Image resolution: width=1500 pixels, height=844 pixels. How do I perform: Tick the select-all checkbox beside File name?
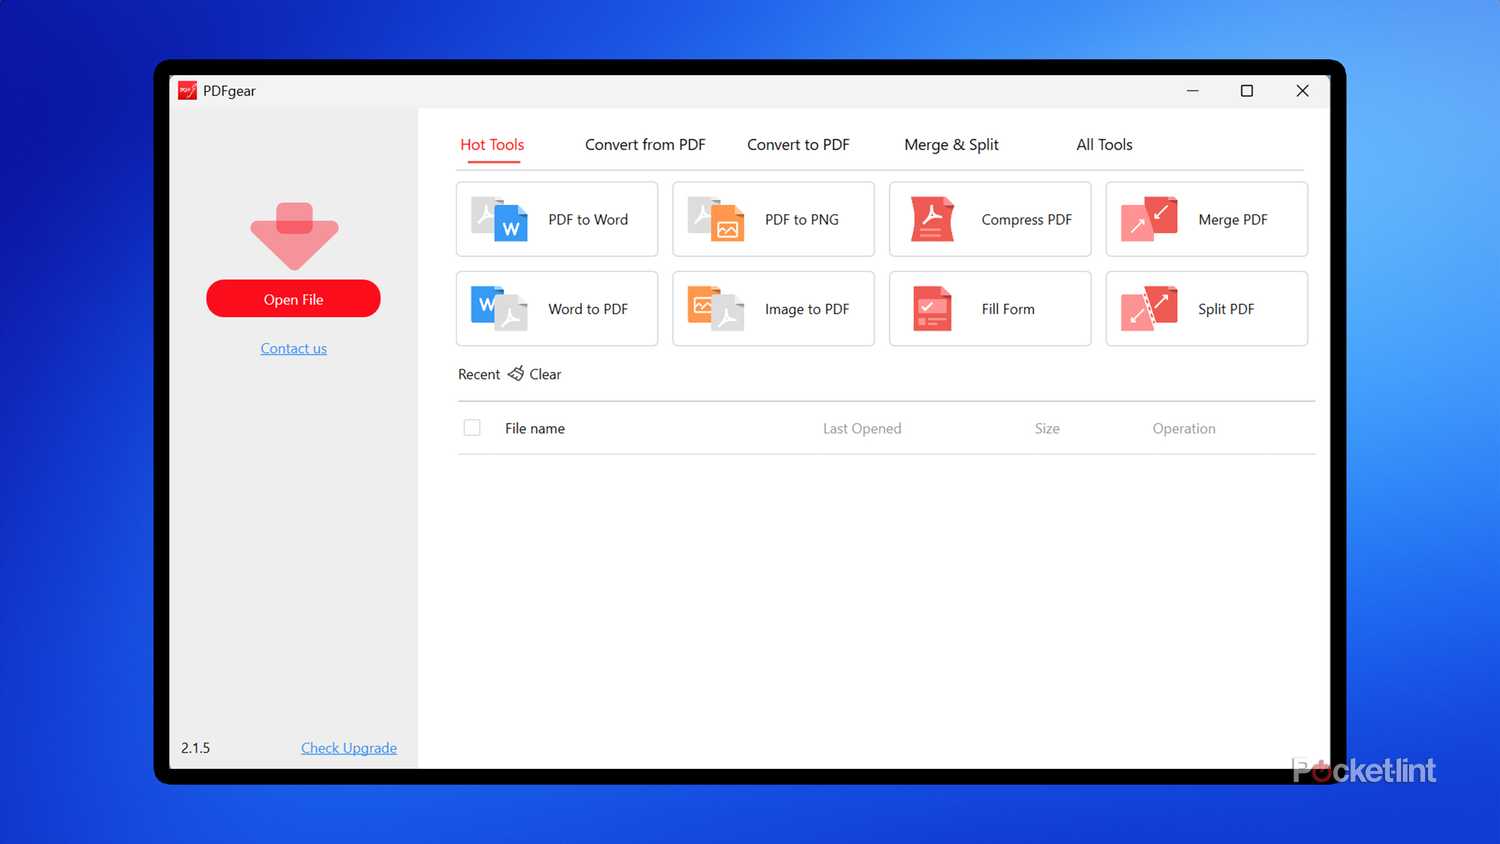pyautogui.click(x=472, y=428)
